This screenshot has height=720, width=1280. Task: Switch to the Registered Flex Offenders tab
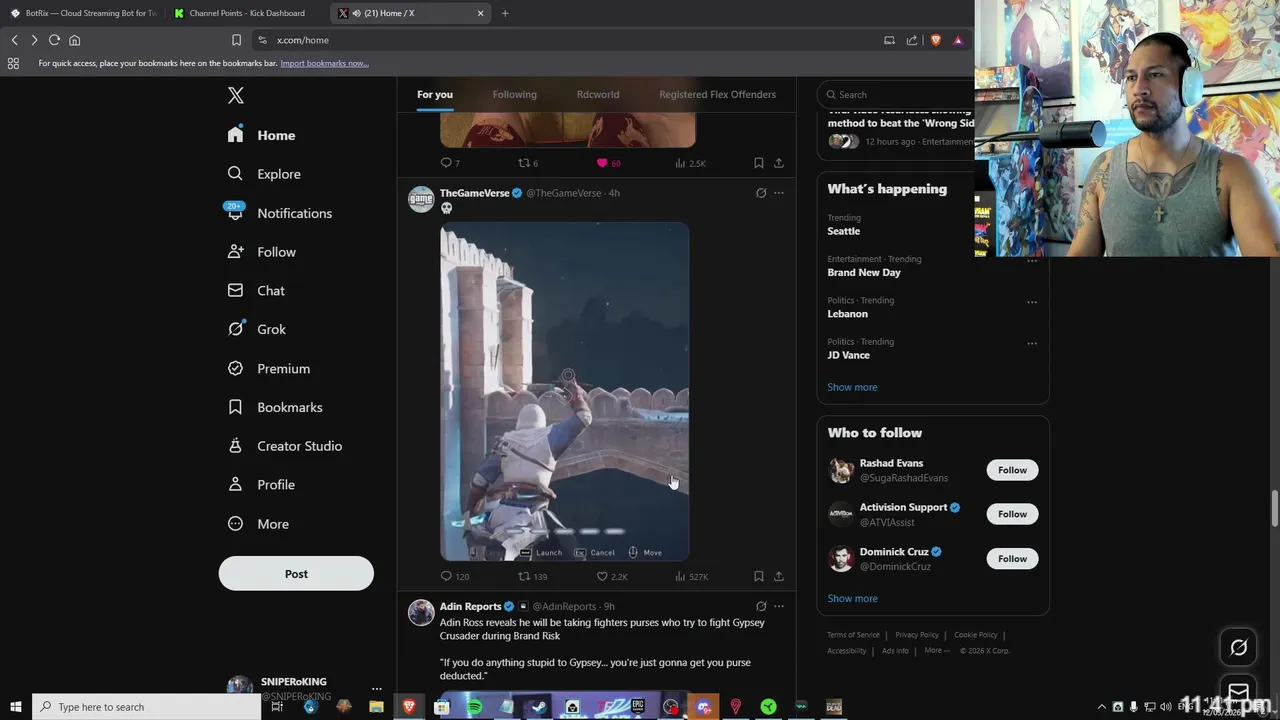click(x=717, y=94)
